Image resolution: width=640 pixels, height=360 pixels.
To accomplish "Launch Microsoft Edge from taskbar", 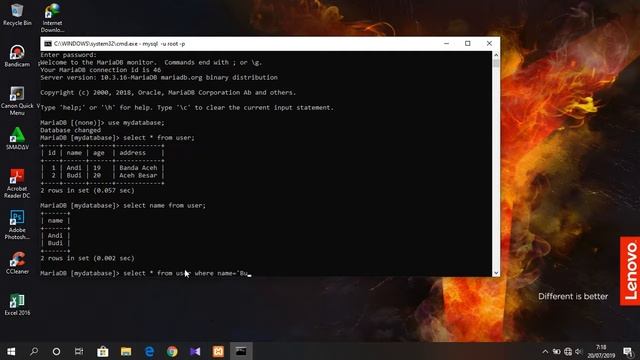I will (x=149, y=351).
